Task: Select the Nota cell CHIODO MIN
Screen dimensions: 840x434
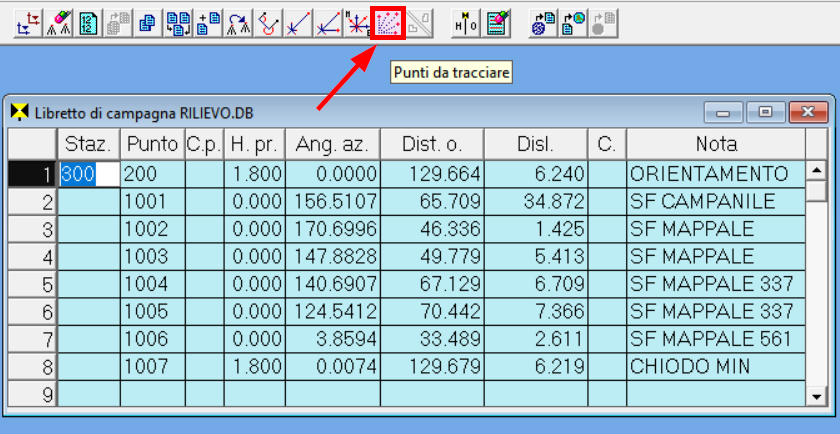Action: tap(716, 366)
